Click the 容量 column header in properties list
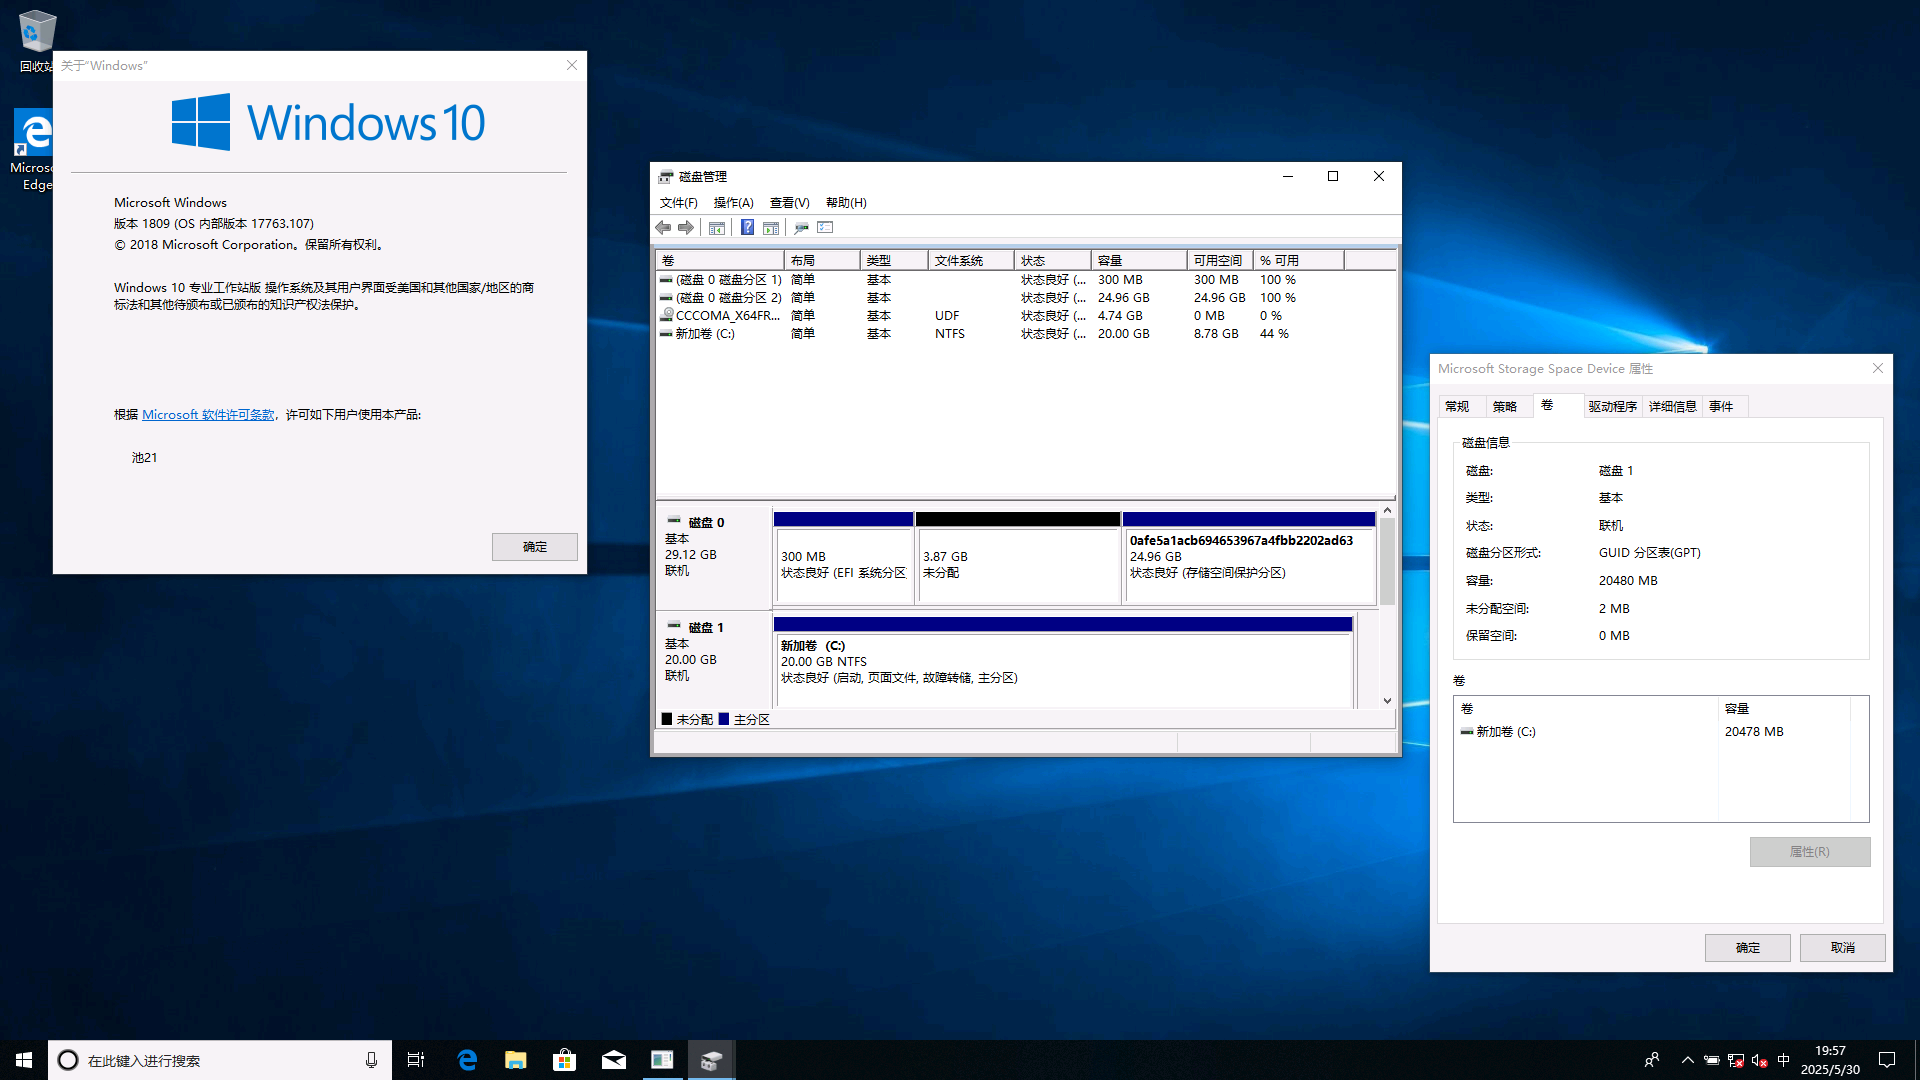This screenshot has width=1920, height=1080. (x=1785, y=709)
